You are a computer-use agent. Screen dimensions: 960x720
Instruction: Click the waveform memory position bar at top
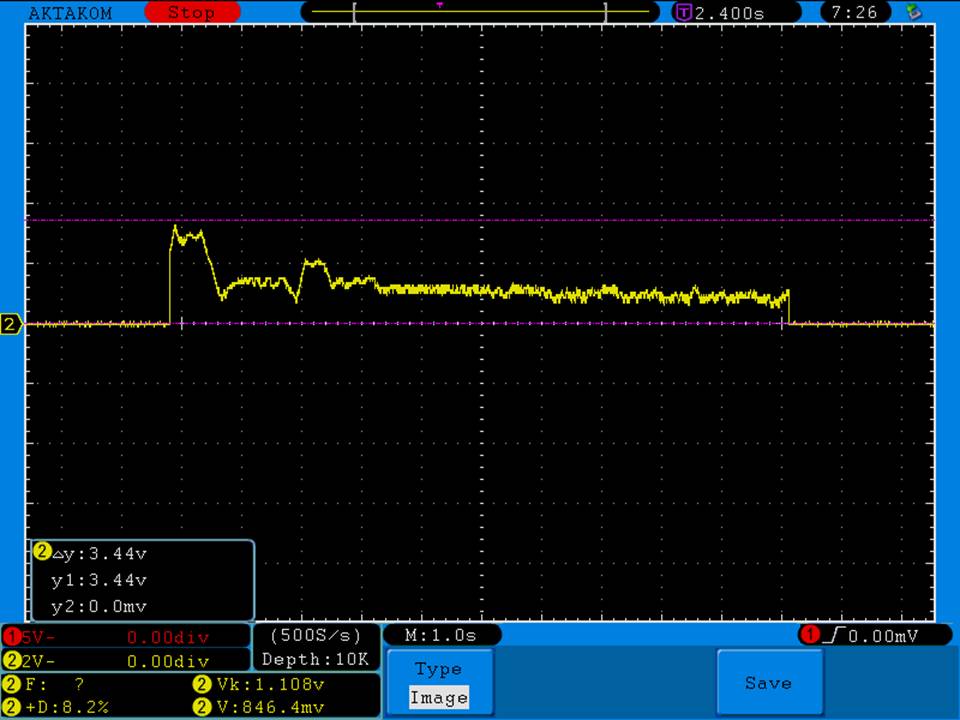coord(480,12)
